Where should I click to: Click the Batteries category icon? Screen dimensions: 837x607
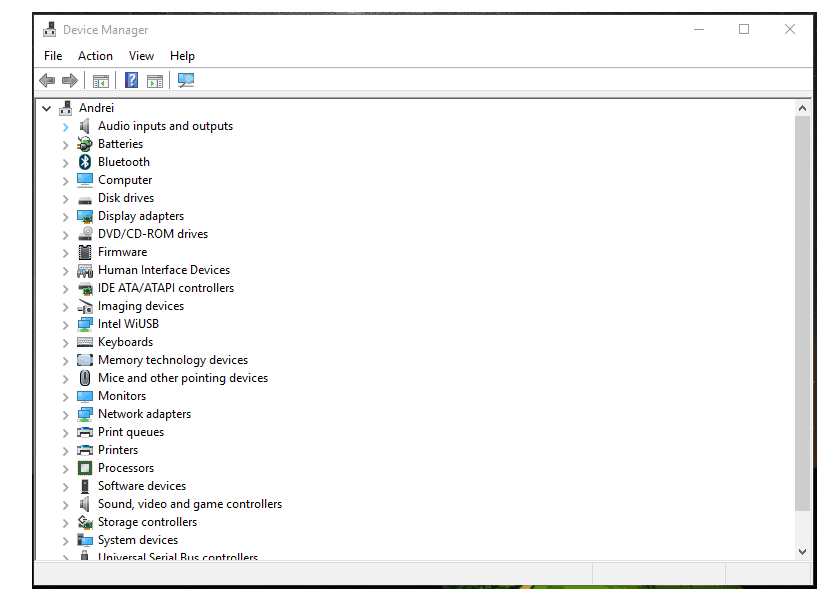point(85,144)
